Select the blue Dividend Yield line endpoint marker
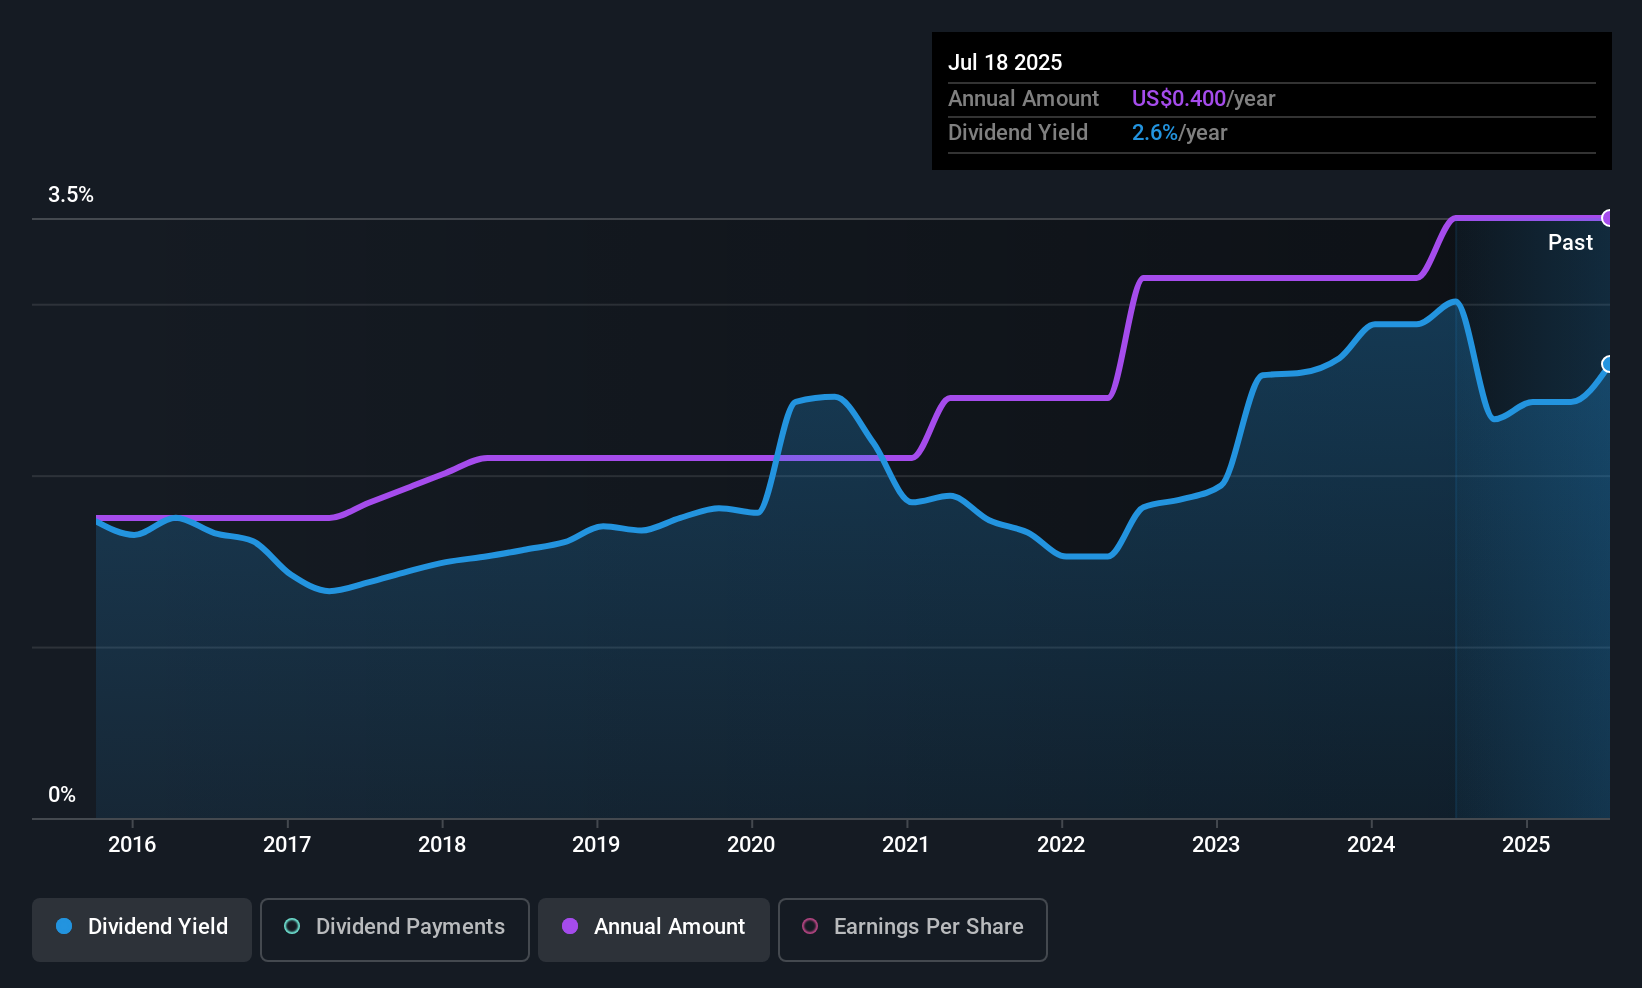The height and width of the screenshot is (988, 1642). click(1608, 364)
